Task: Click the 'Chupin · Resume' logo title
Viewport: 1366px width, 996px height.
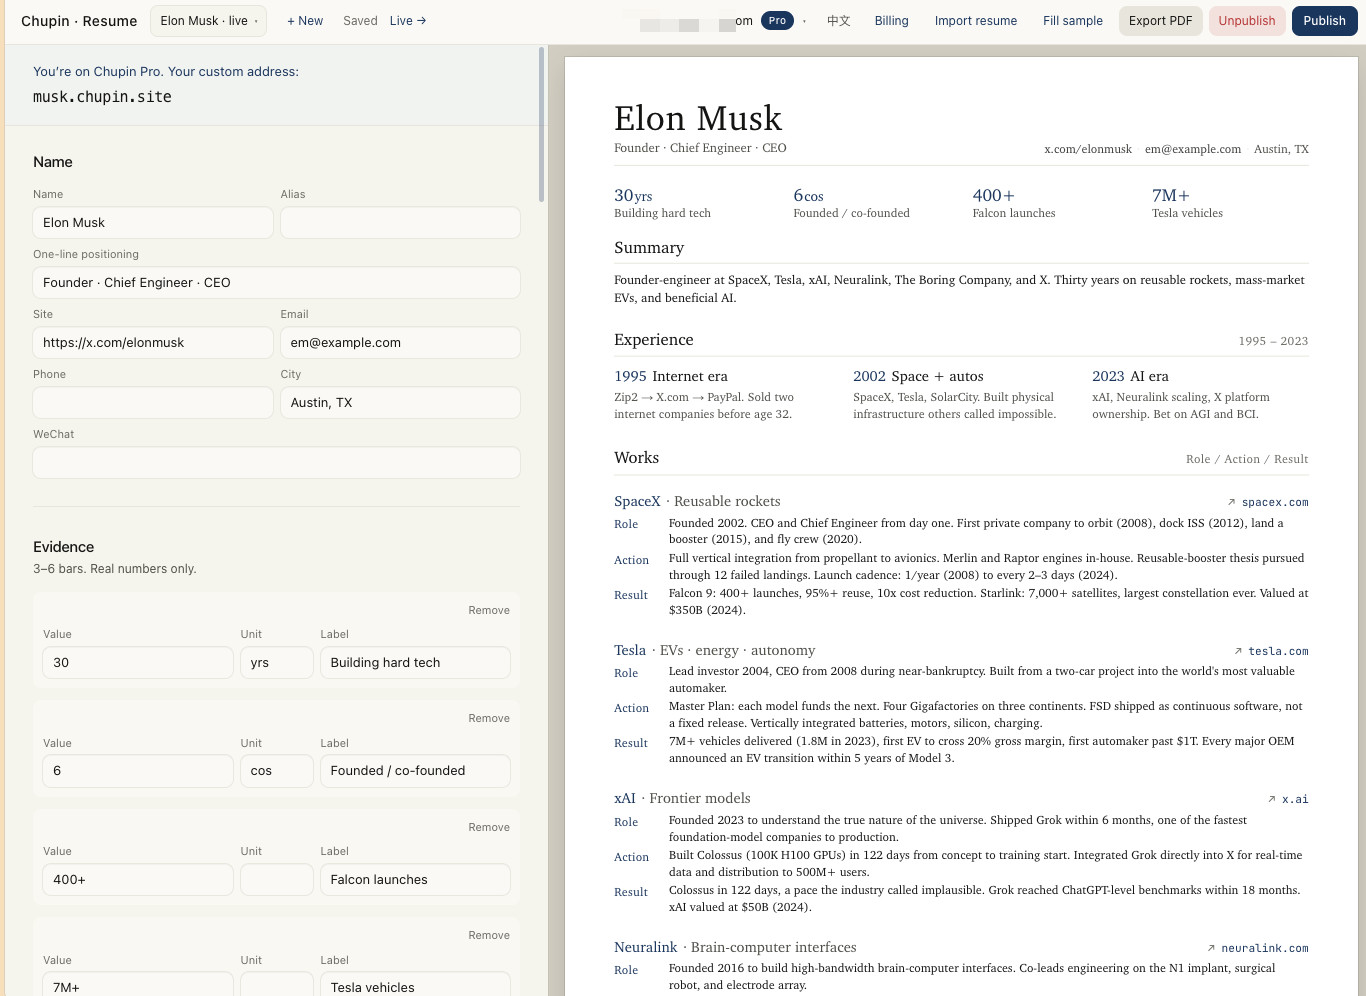Action: [79, 21]
